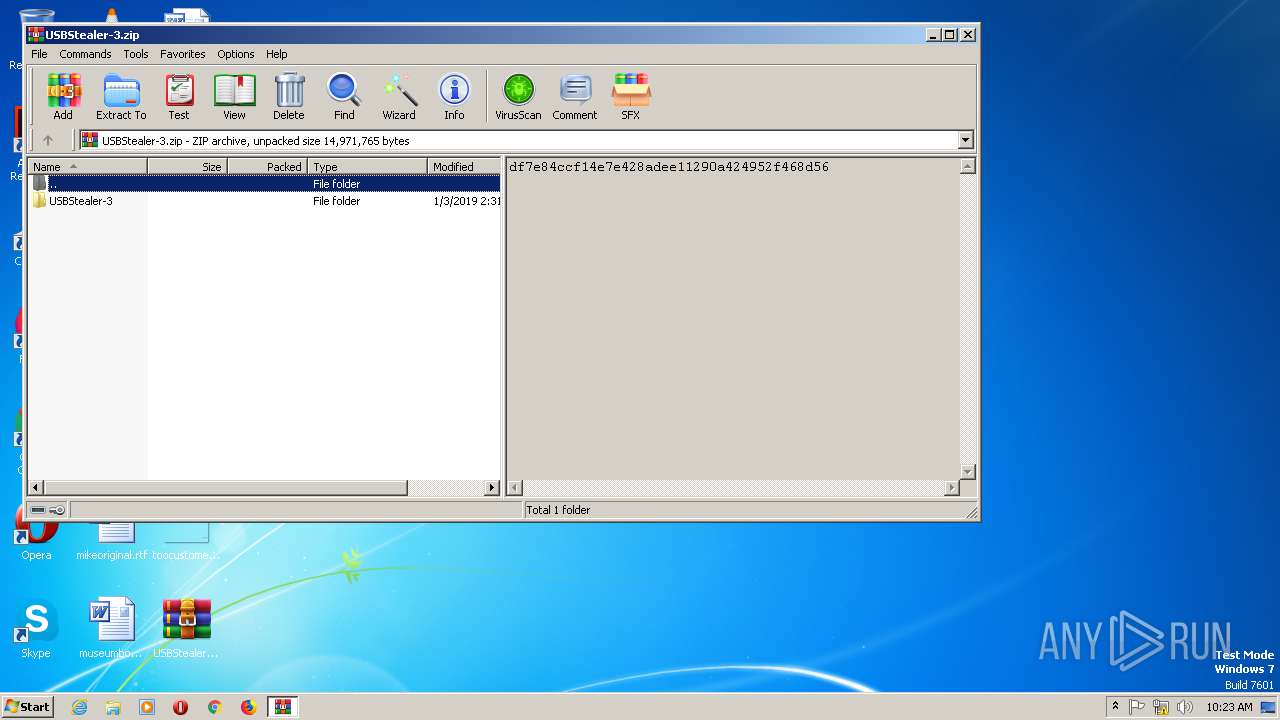Switch to the WinRAR taskbar button
The width and height of the screenshot is (1280, 720).
[283, 707]
